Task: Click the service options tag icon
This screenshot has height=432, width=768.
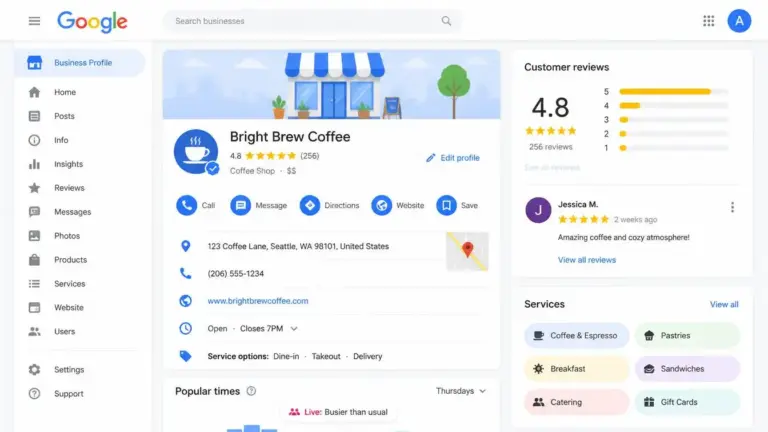Action: pyautogui.click(x=186, y=356)
